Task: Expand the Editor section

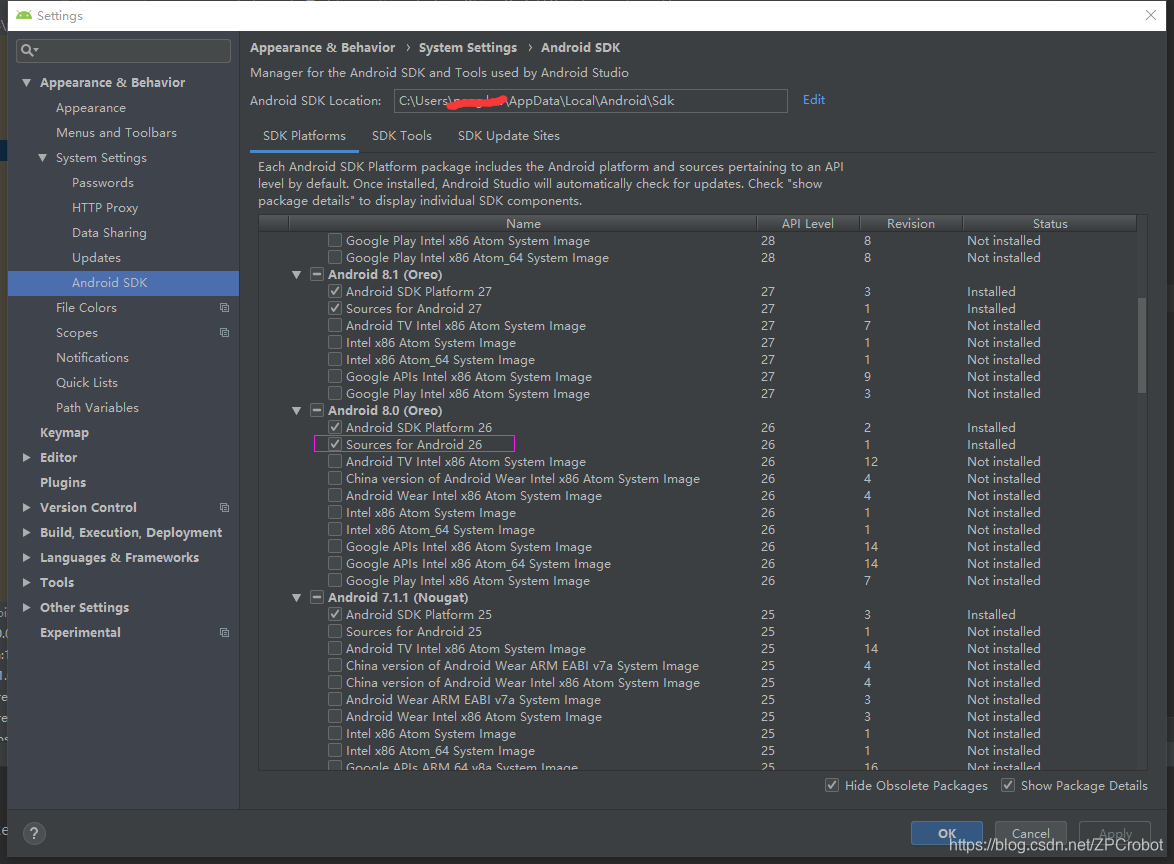Action: [27, 457]
